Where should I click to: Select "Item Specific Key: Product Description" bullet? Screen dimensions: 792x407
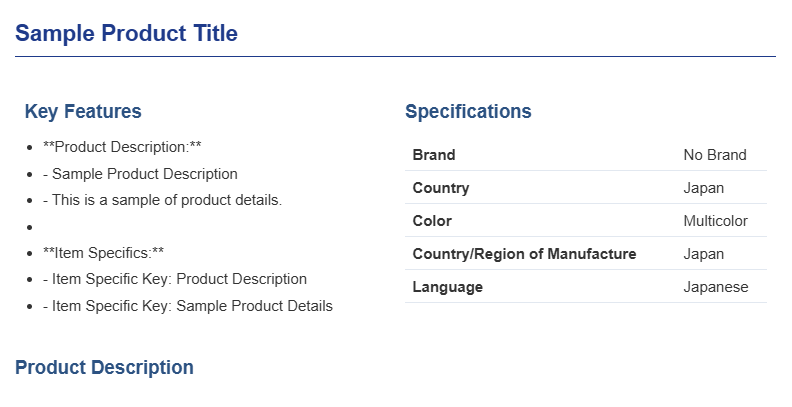tap(175, 279)
